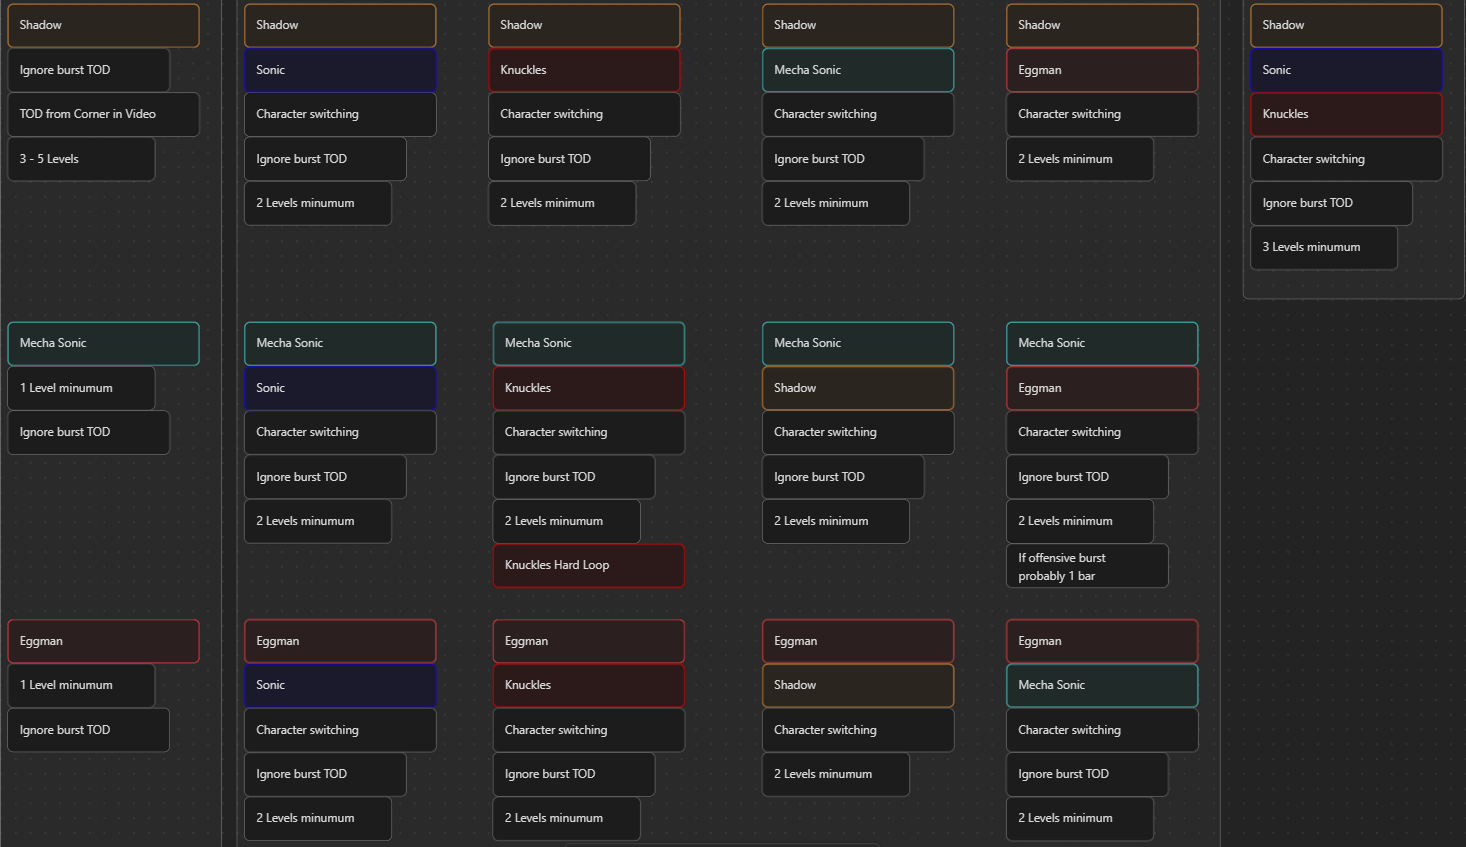Click "Character switching" between Eggman and "2 Levels minimum"
The height and width of the screenshot is (847, 1466).
click(x=1102, y=114)
